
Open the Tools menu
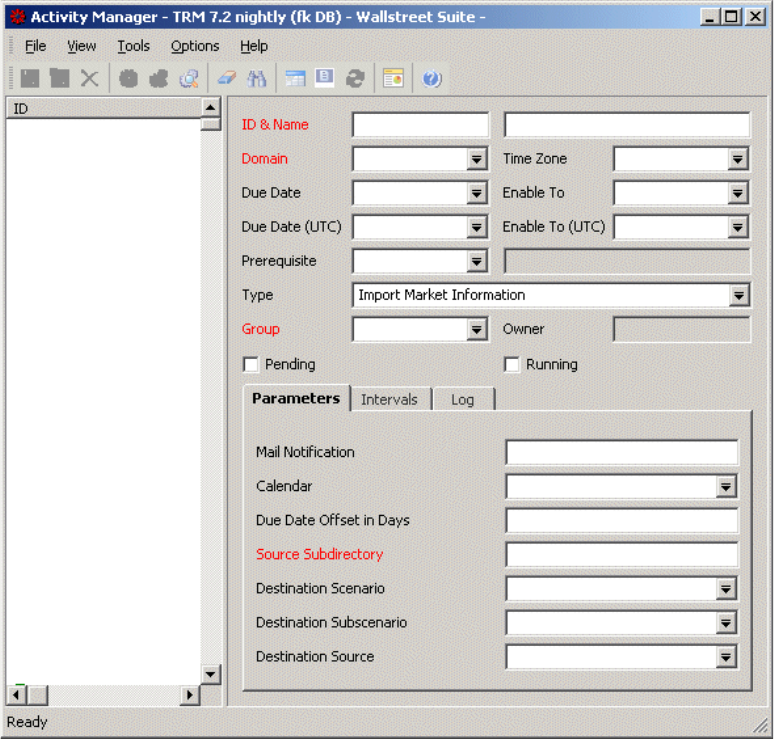click(133, 46)
